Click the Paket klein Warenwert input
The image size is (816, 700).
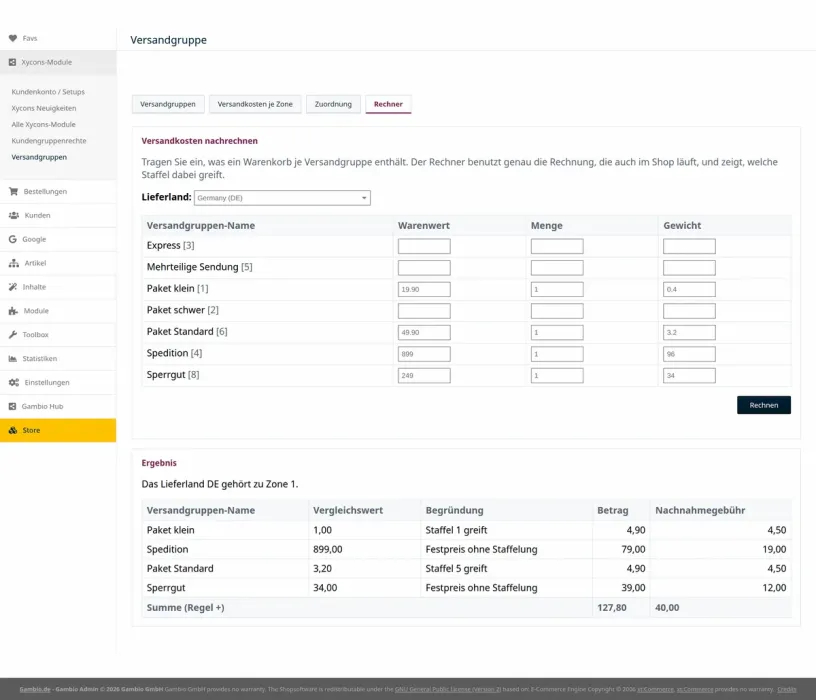point(424,289)
